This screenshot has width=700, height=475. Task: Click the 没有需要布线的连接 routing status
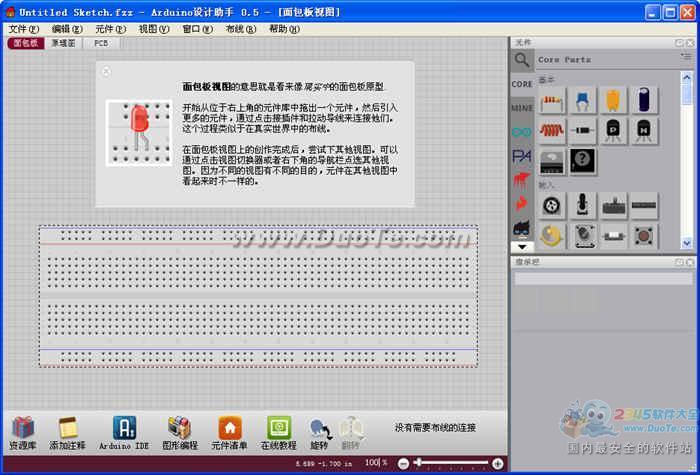(x=435, y=428)
